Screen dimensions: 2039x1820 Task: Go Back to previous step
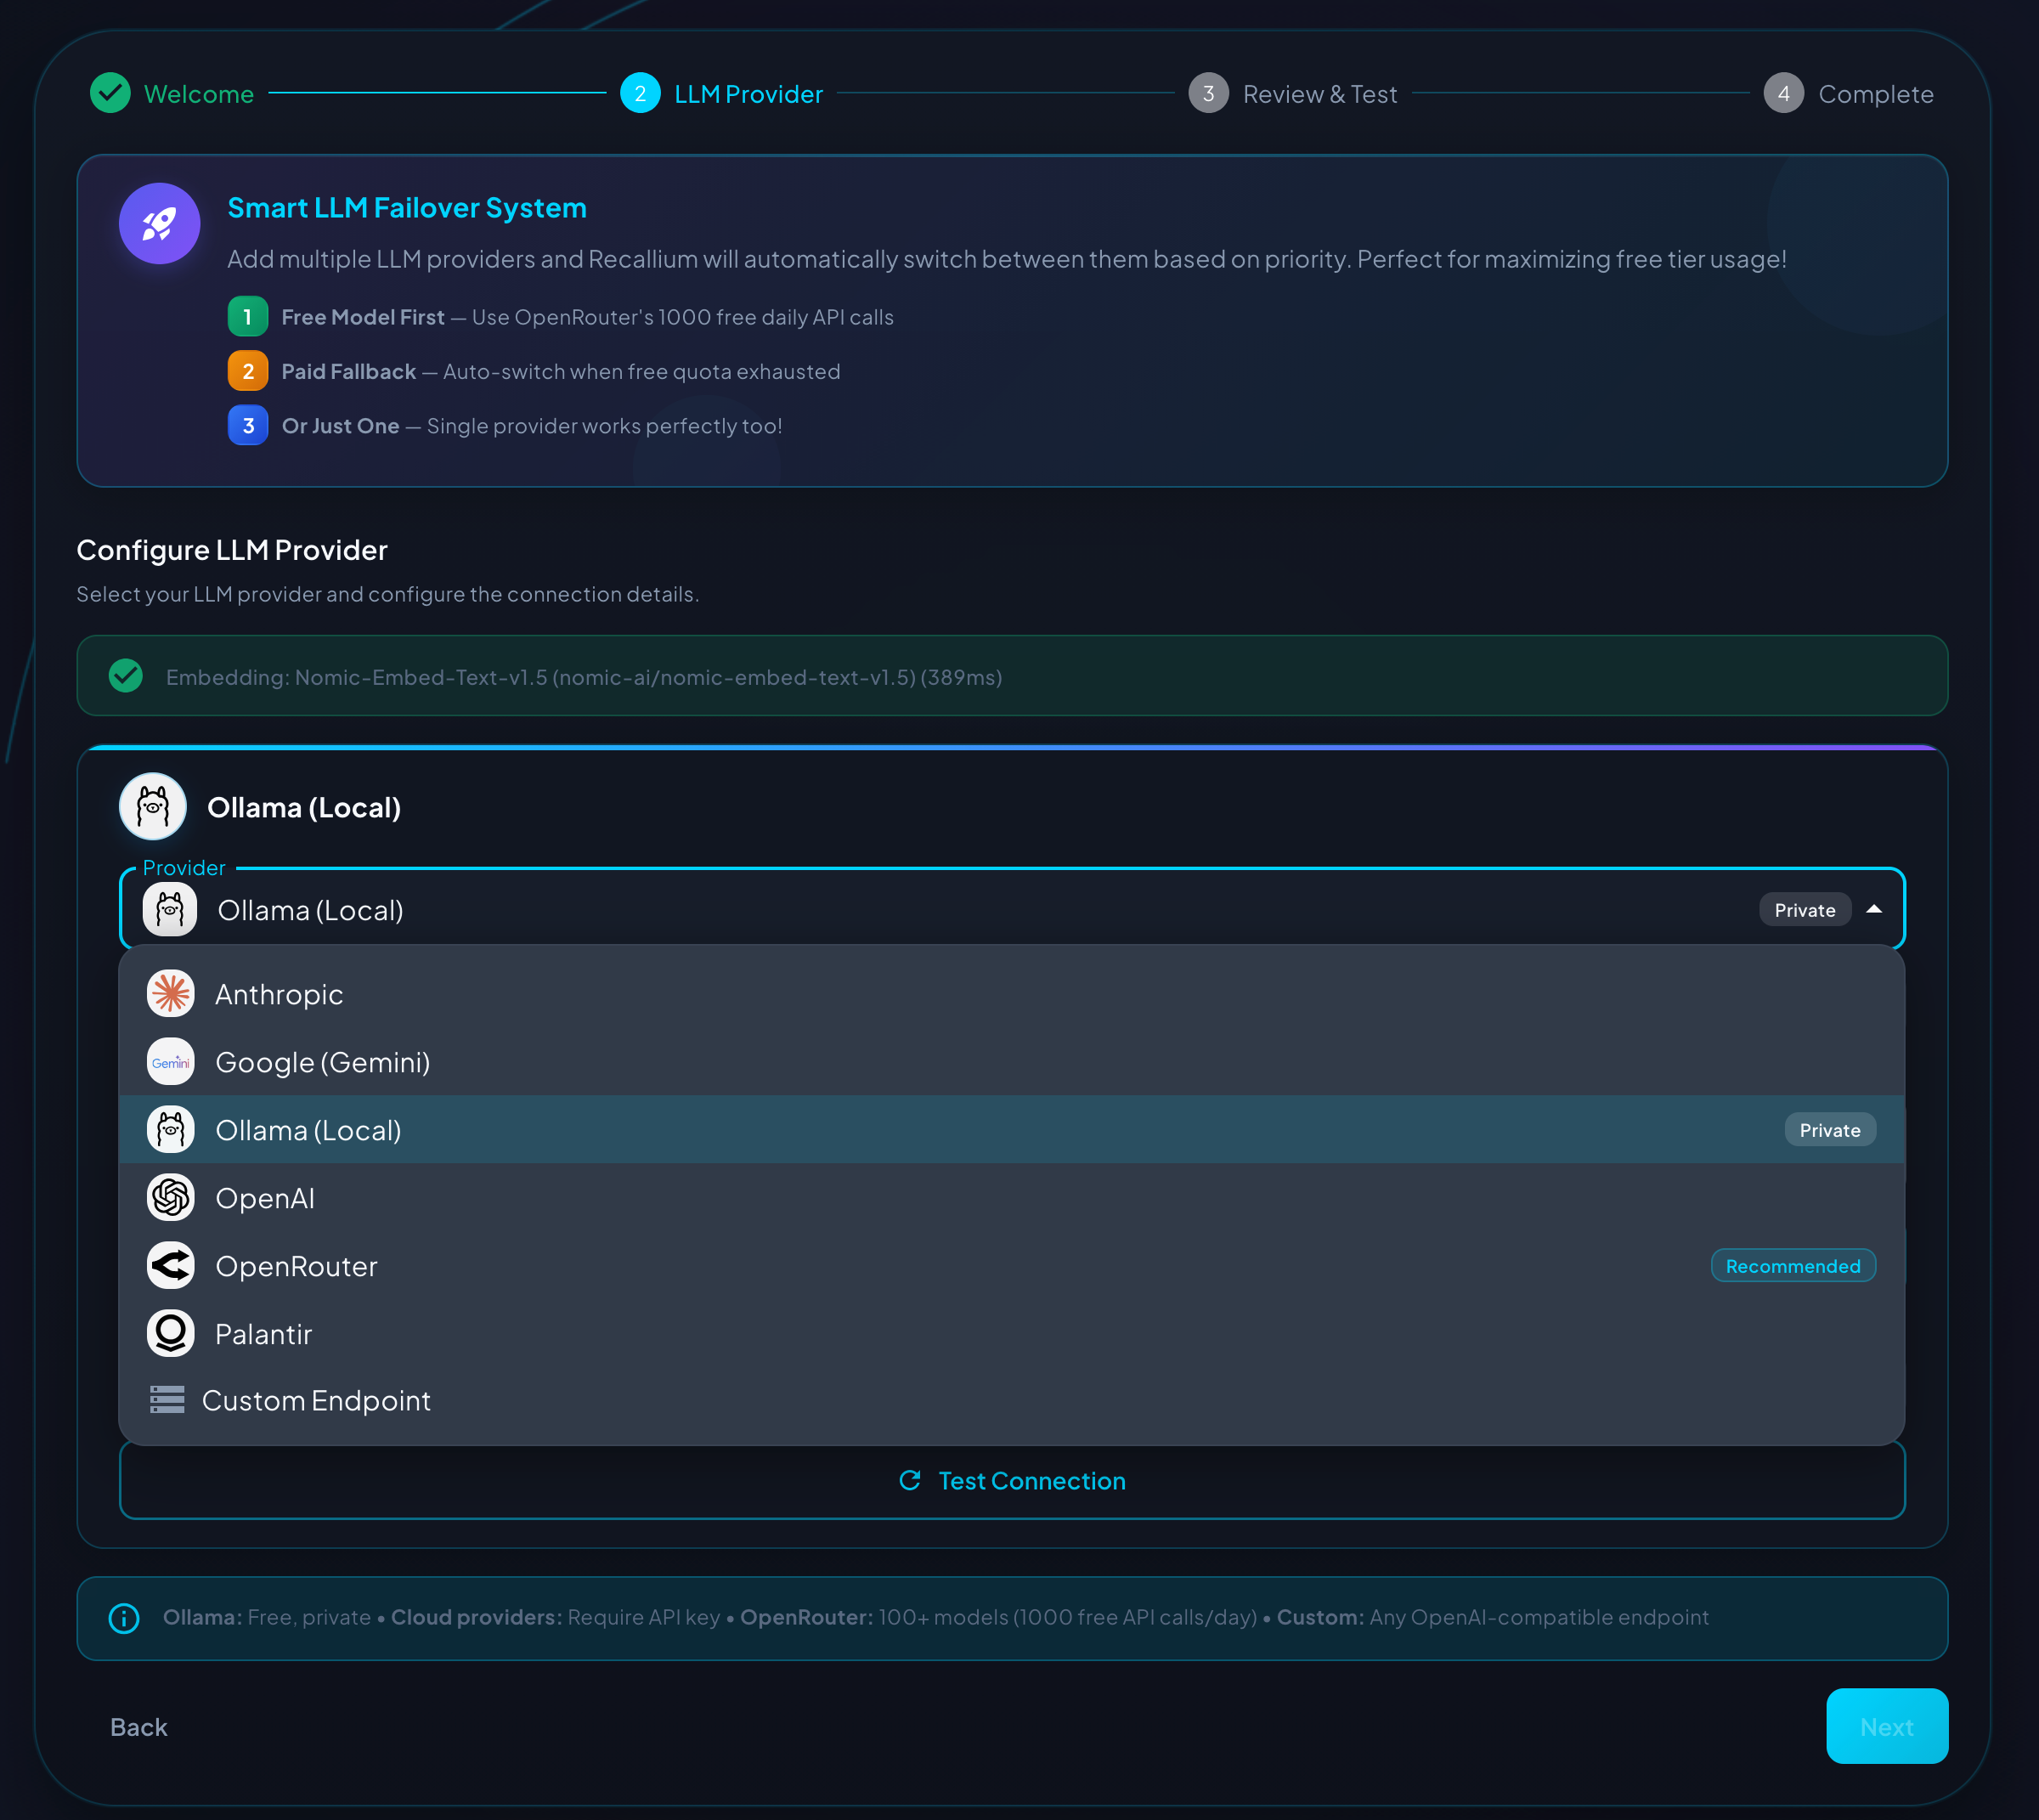pyautogui.click(x=139, y=1727)
